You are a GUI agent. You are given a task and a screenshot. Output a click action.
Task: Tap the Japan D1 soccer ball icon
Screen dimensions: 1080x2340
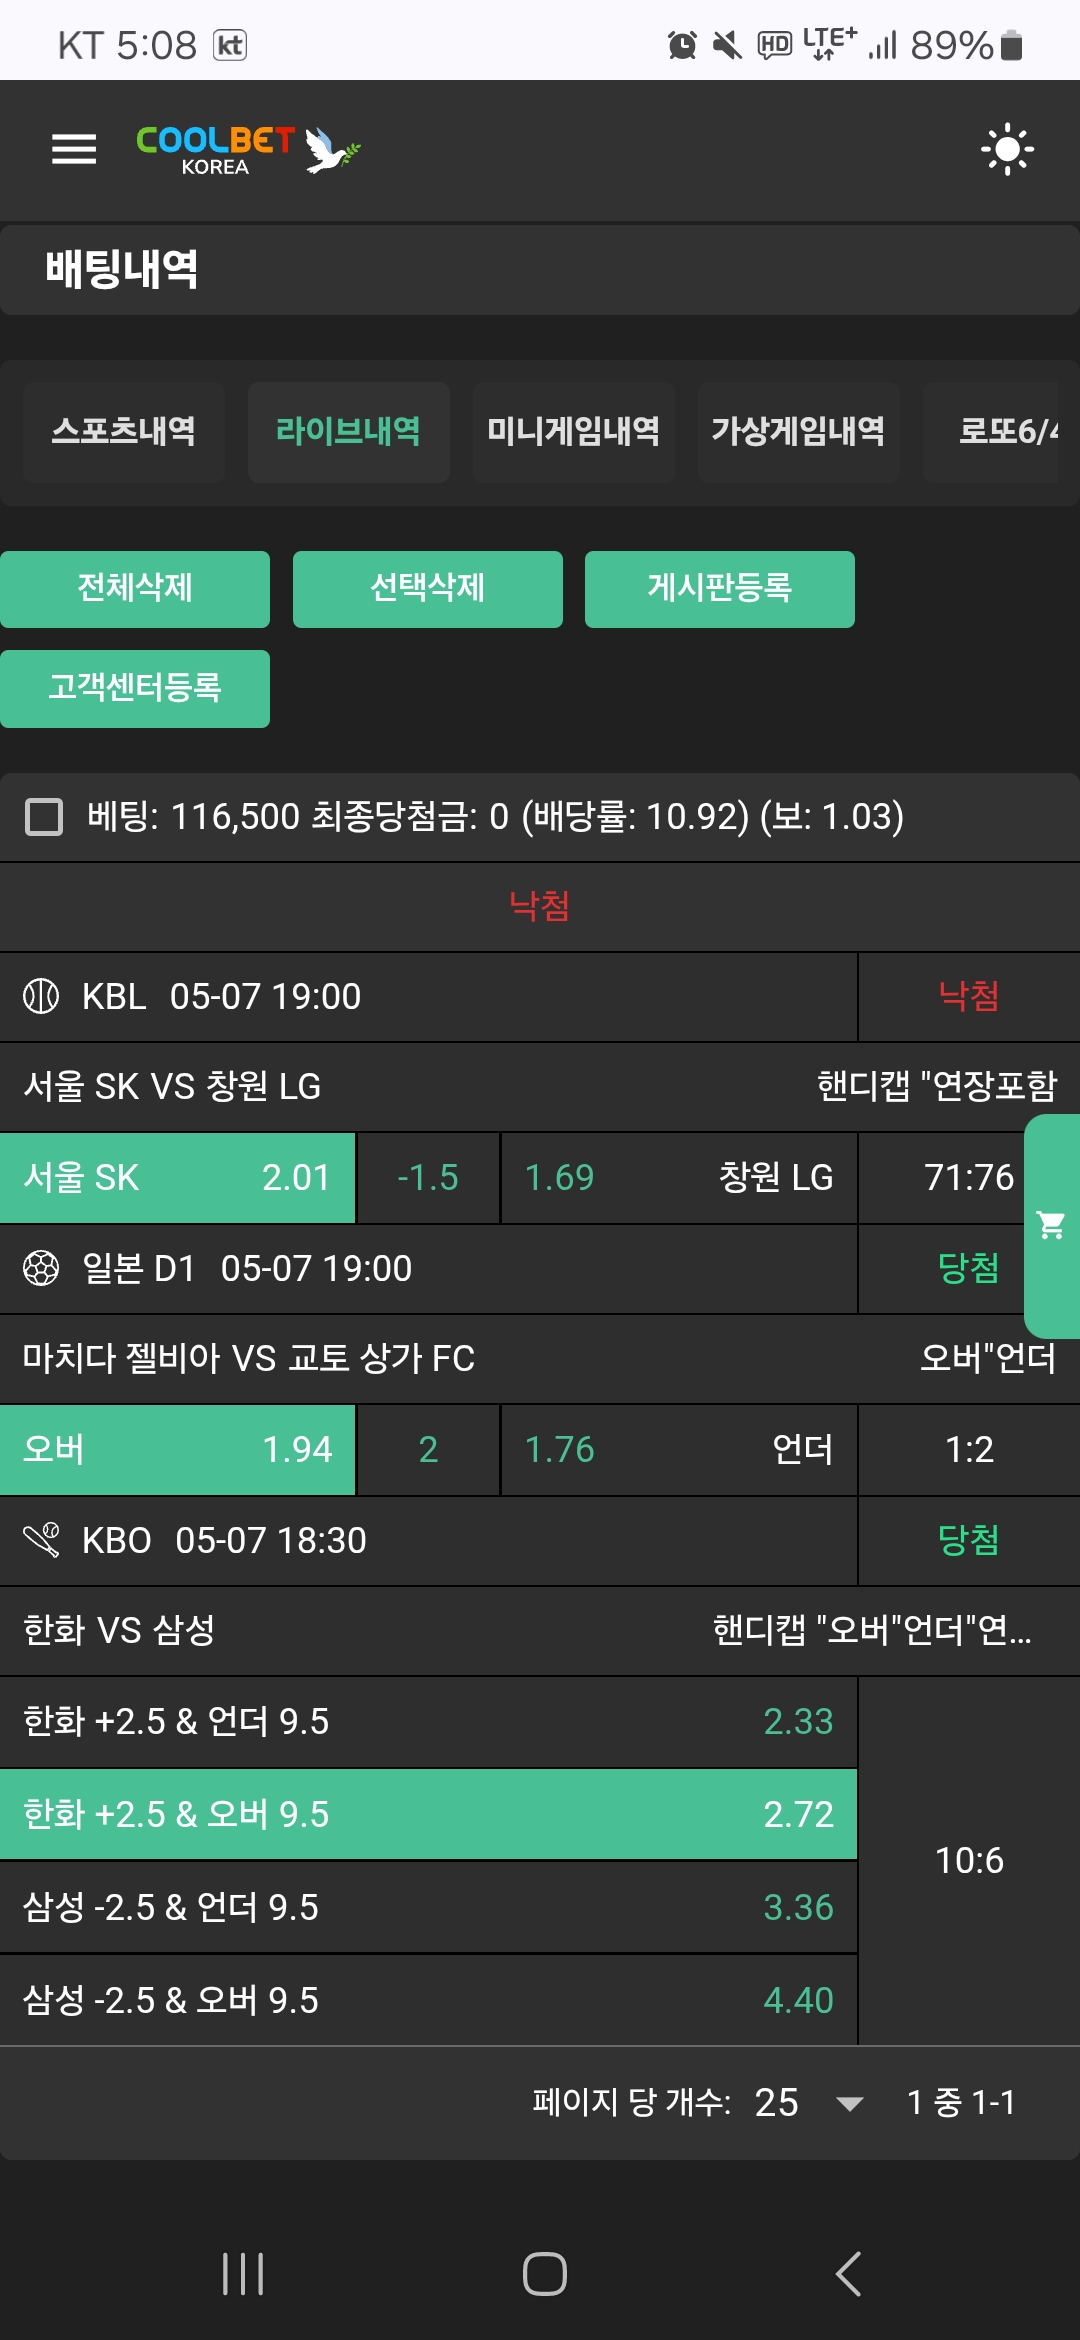coord(41,1268)
